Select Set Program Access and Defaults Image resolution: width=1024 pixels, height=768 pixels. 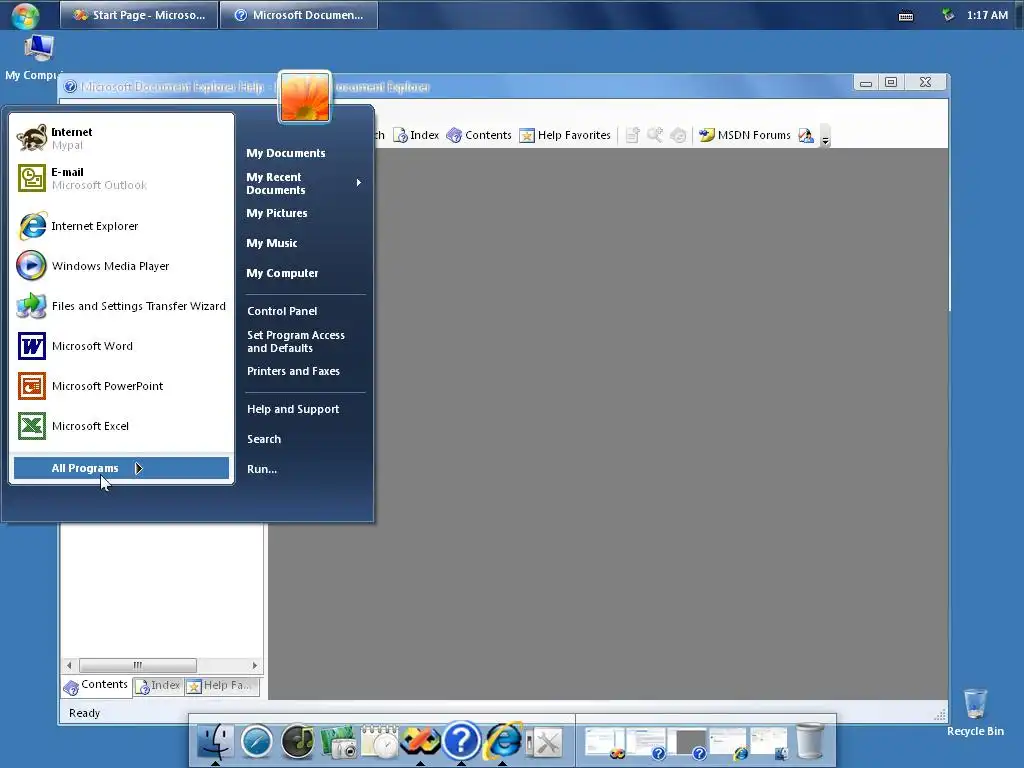[296, 342]
